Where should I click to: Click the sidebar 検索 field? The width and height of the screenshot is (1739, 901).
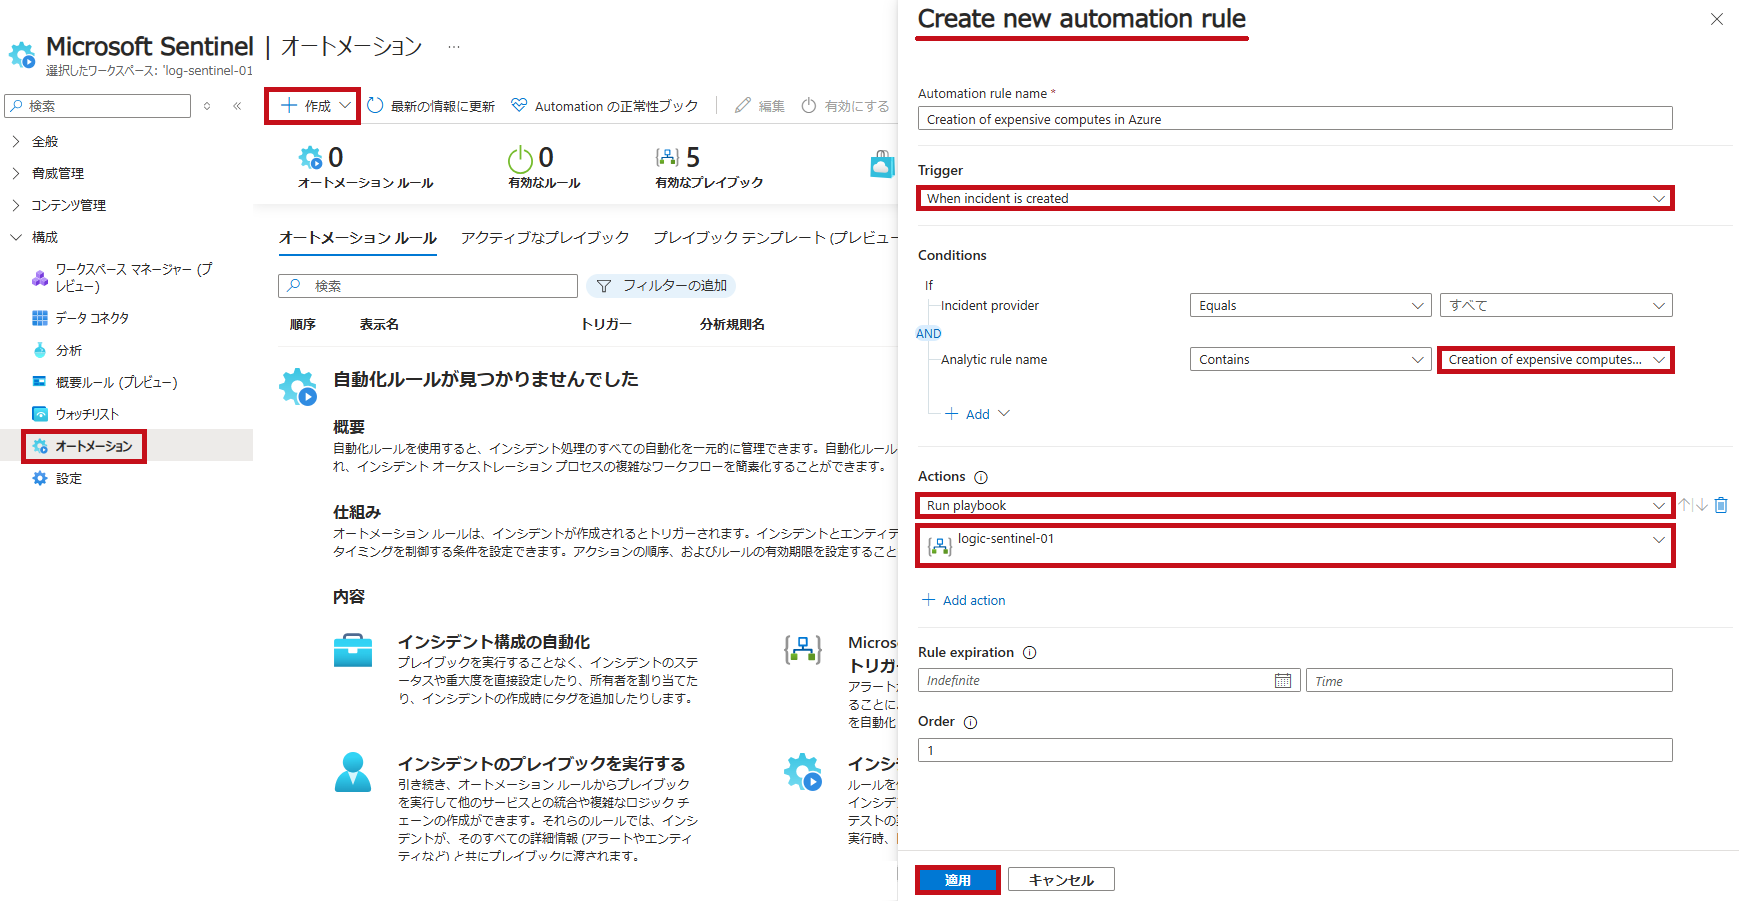pos(98,106)
